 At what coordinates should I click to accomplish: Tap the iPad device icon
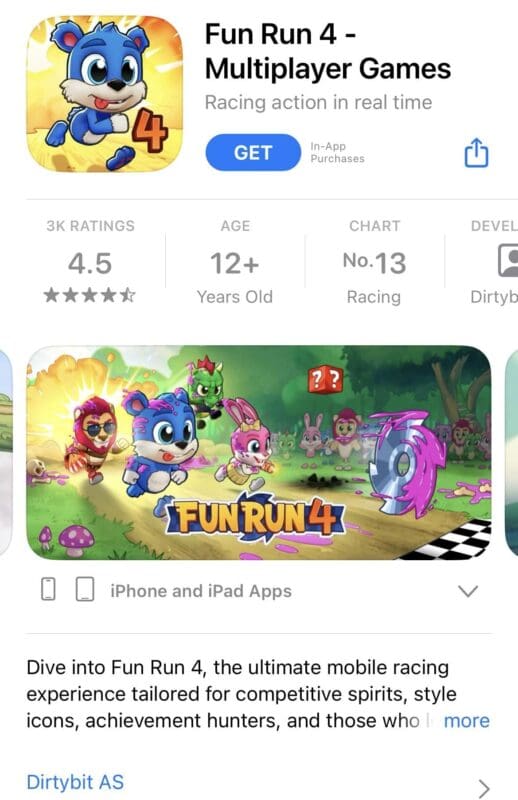point(85,589)
